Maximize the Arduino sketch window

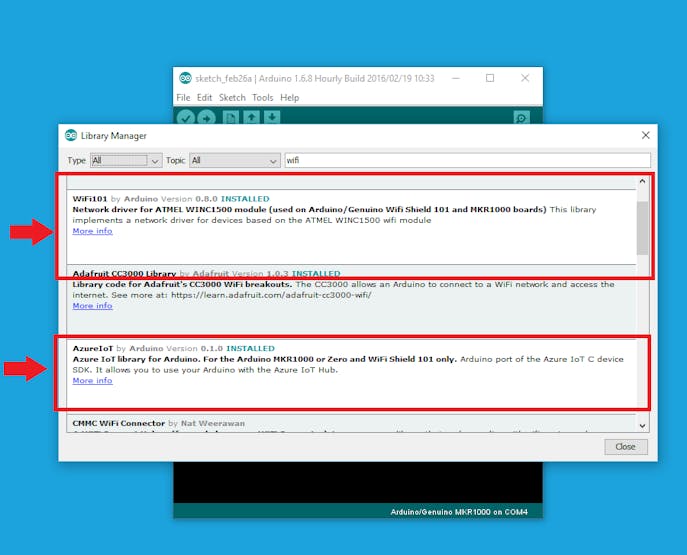490,78
